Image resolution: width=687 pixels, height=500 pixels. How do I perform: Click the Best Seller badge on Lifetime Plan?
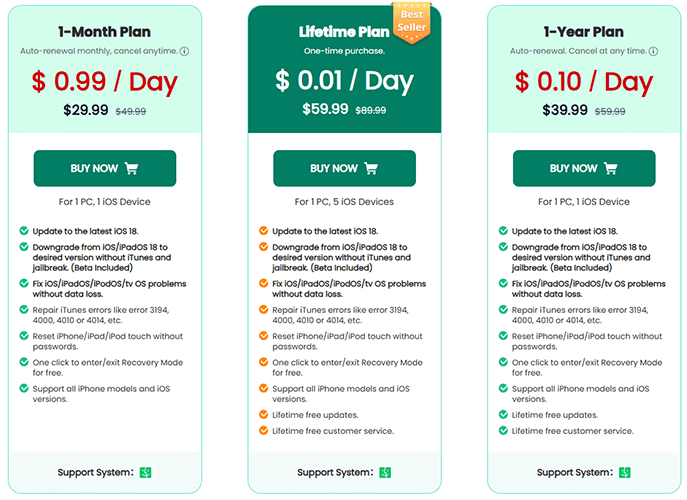pyautogui.click(x=411, y=22)
